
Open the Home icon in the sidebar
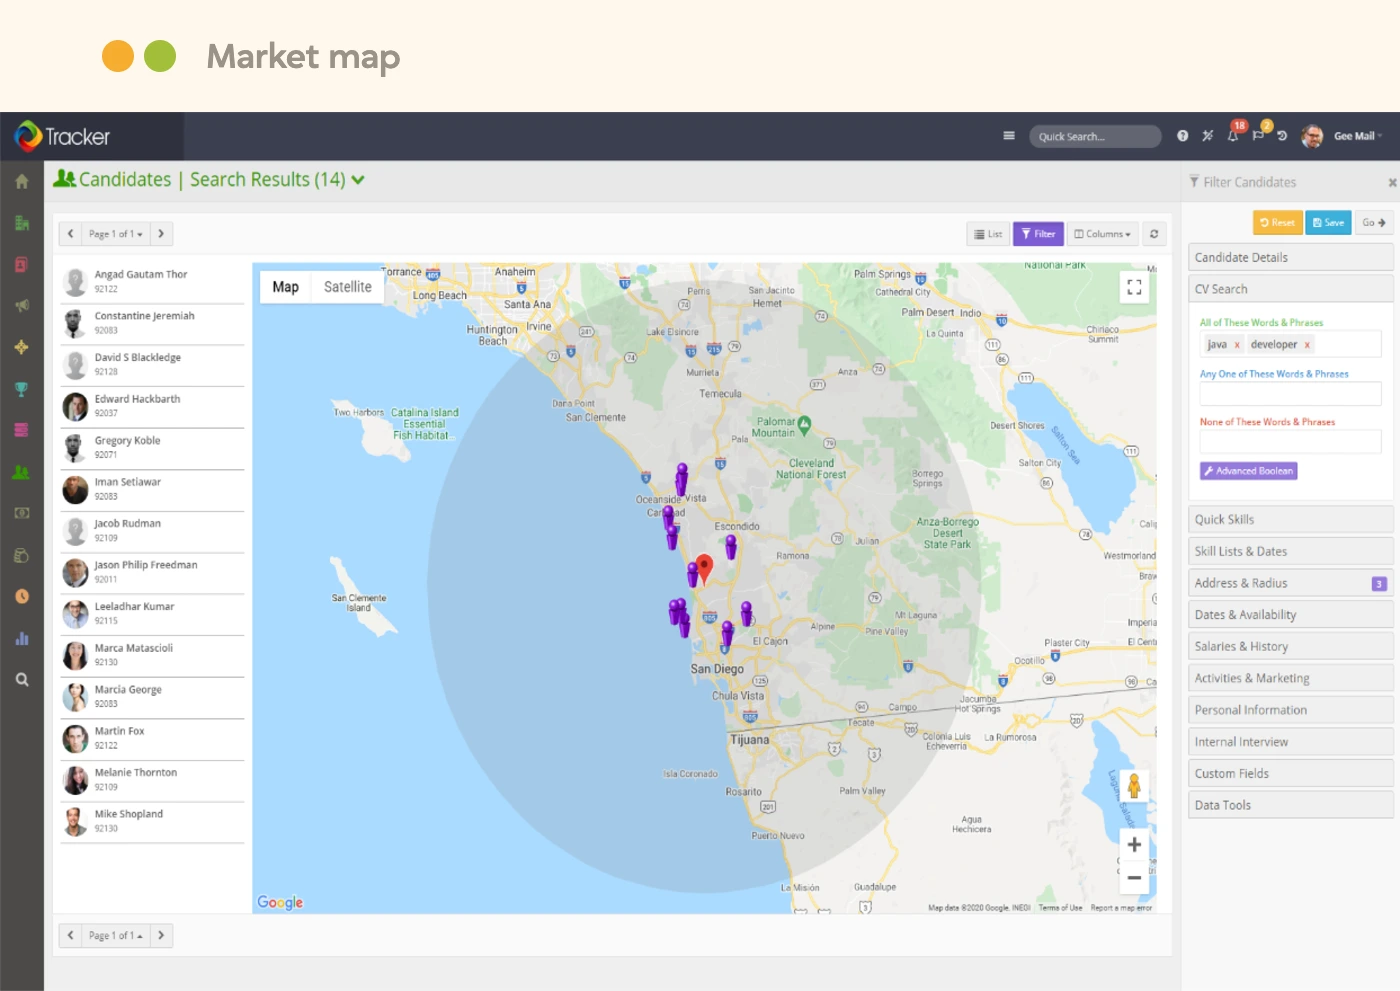pyautogui.click(x=21, y=182)
